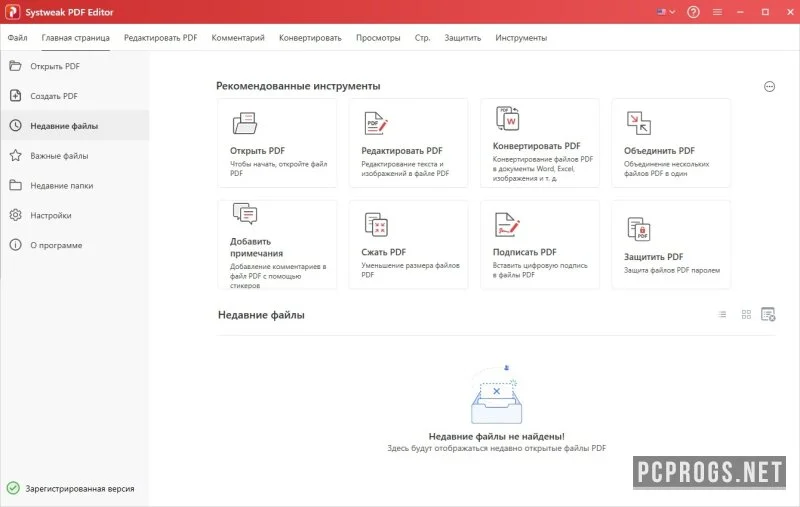Click the Открыть PDF folder icon in sidebar
The image size is (800, 507).
tap(15, 66)
